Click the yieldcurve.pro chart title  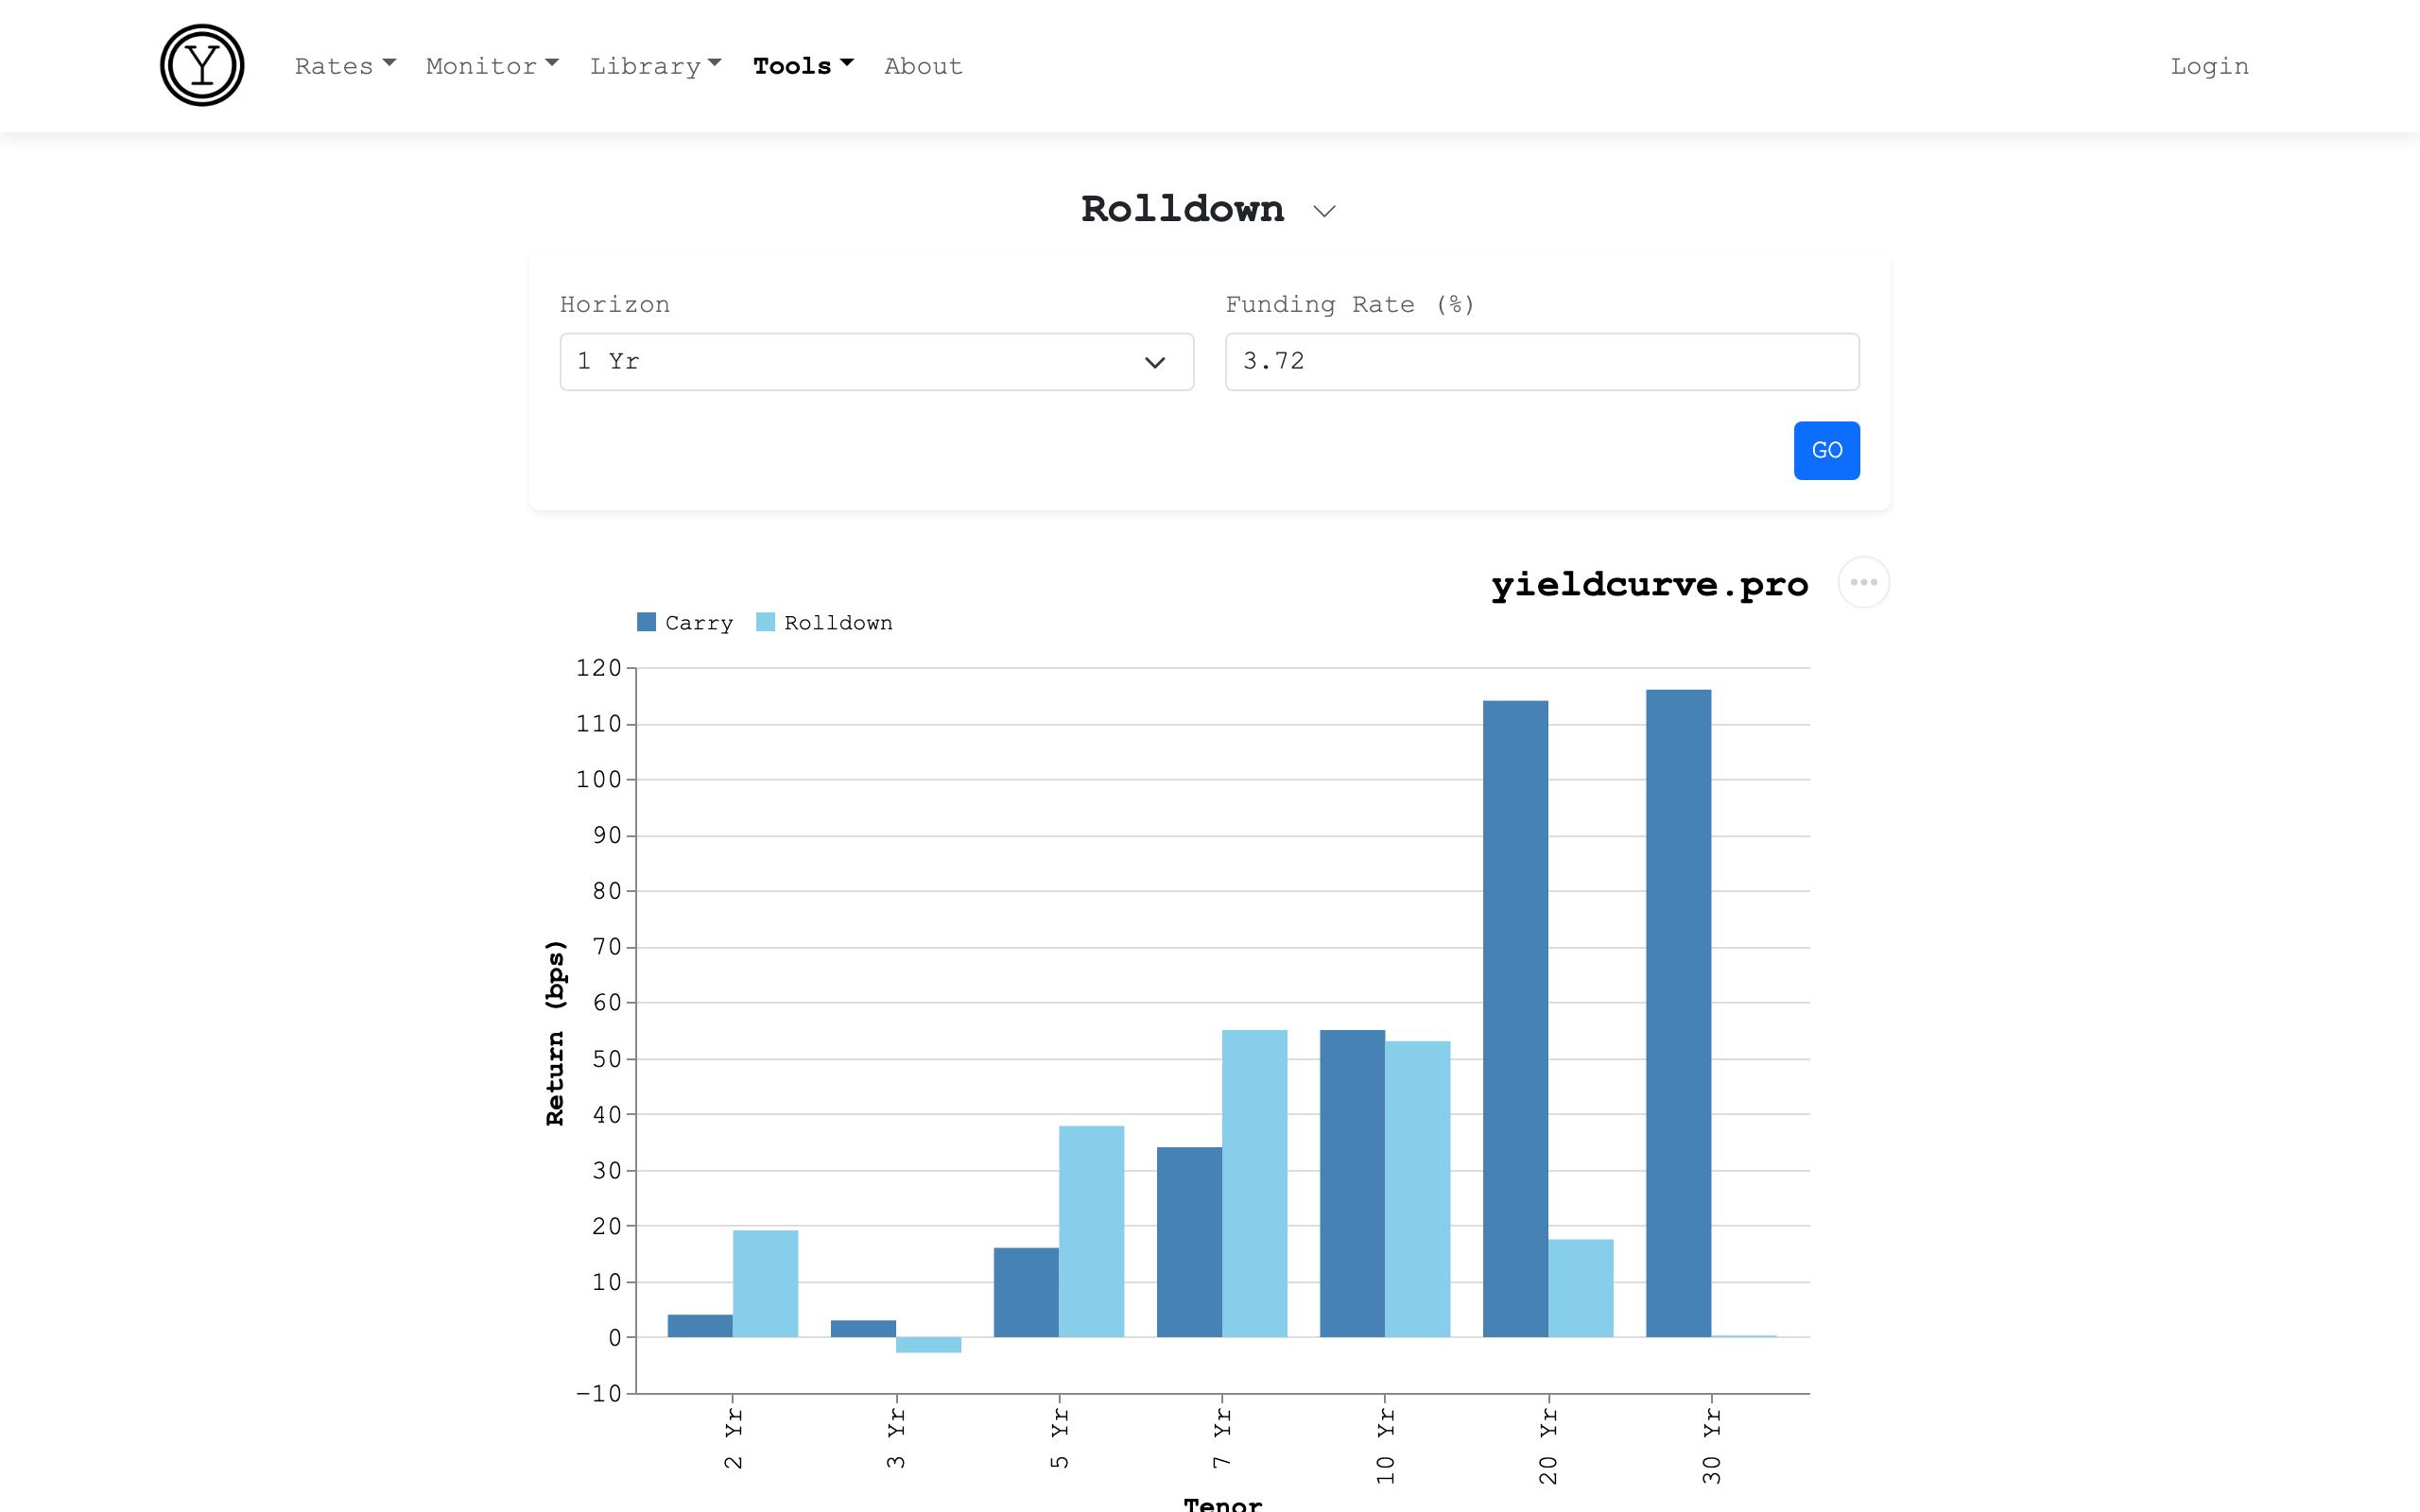coord(1649,584)
